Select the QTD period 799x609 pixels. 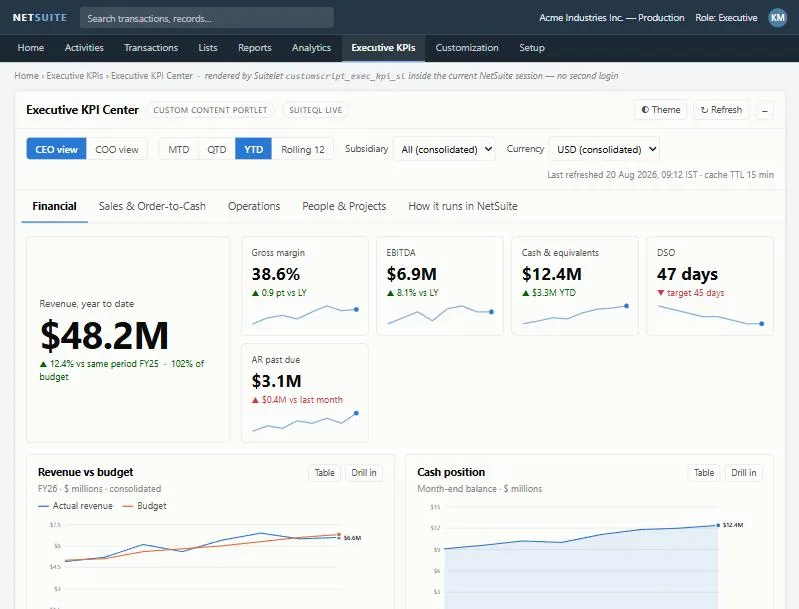click(x=217, y=149)
